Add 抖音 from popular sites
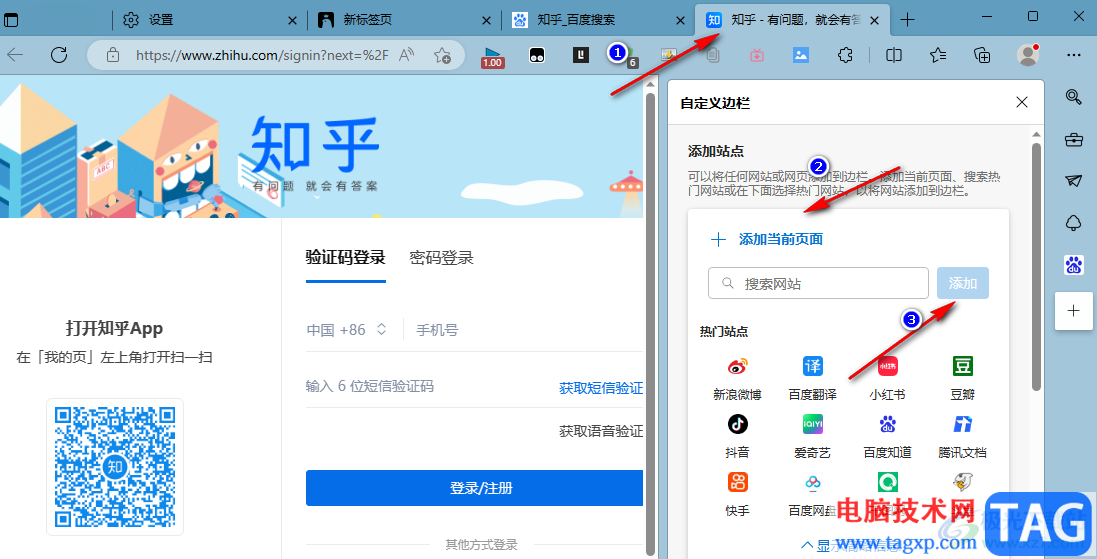Screen dimensions: 1097x559 (737, 436)
